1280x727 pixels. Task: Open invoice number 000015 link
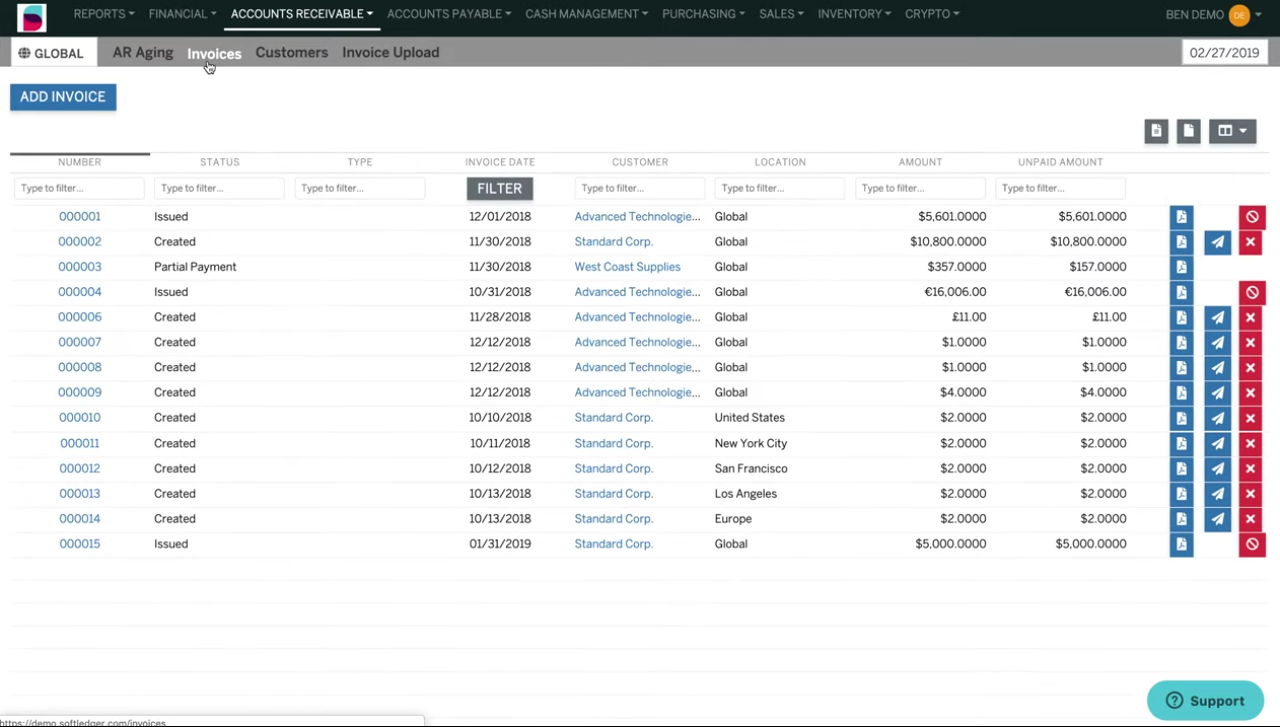(80, 544)
